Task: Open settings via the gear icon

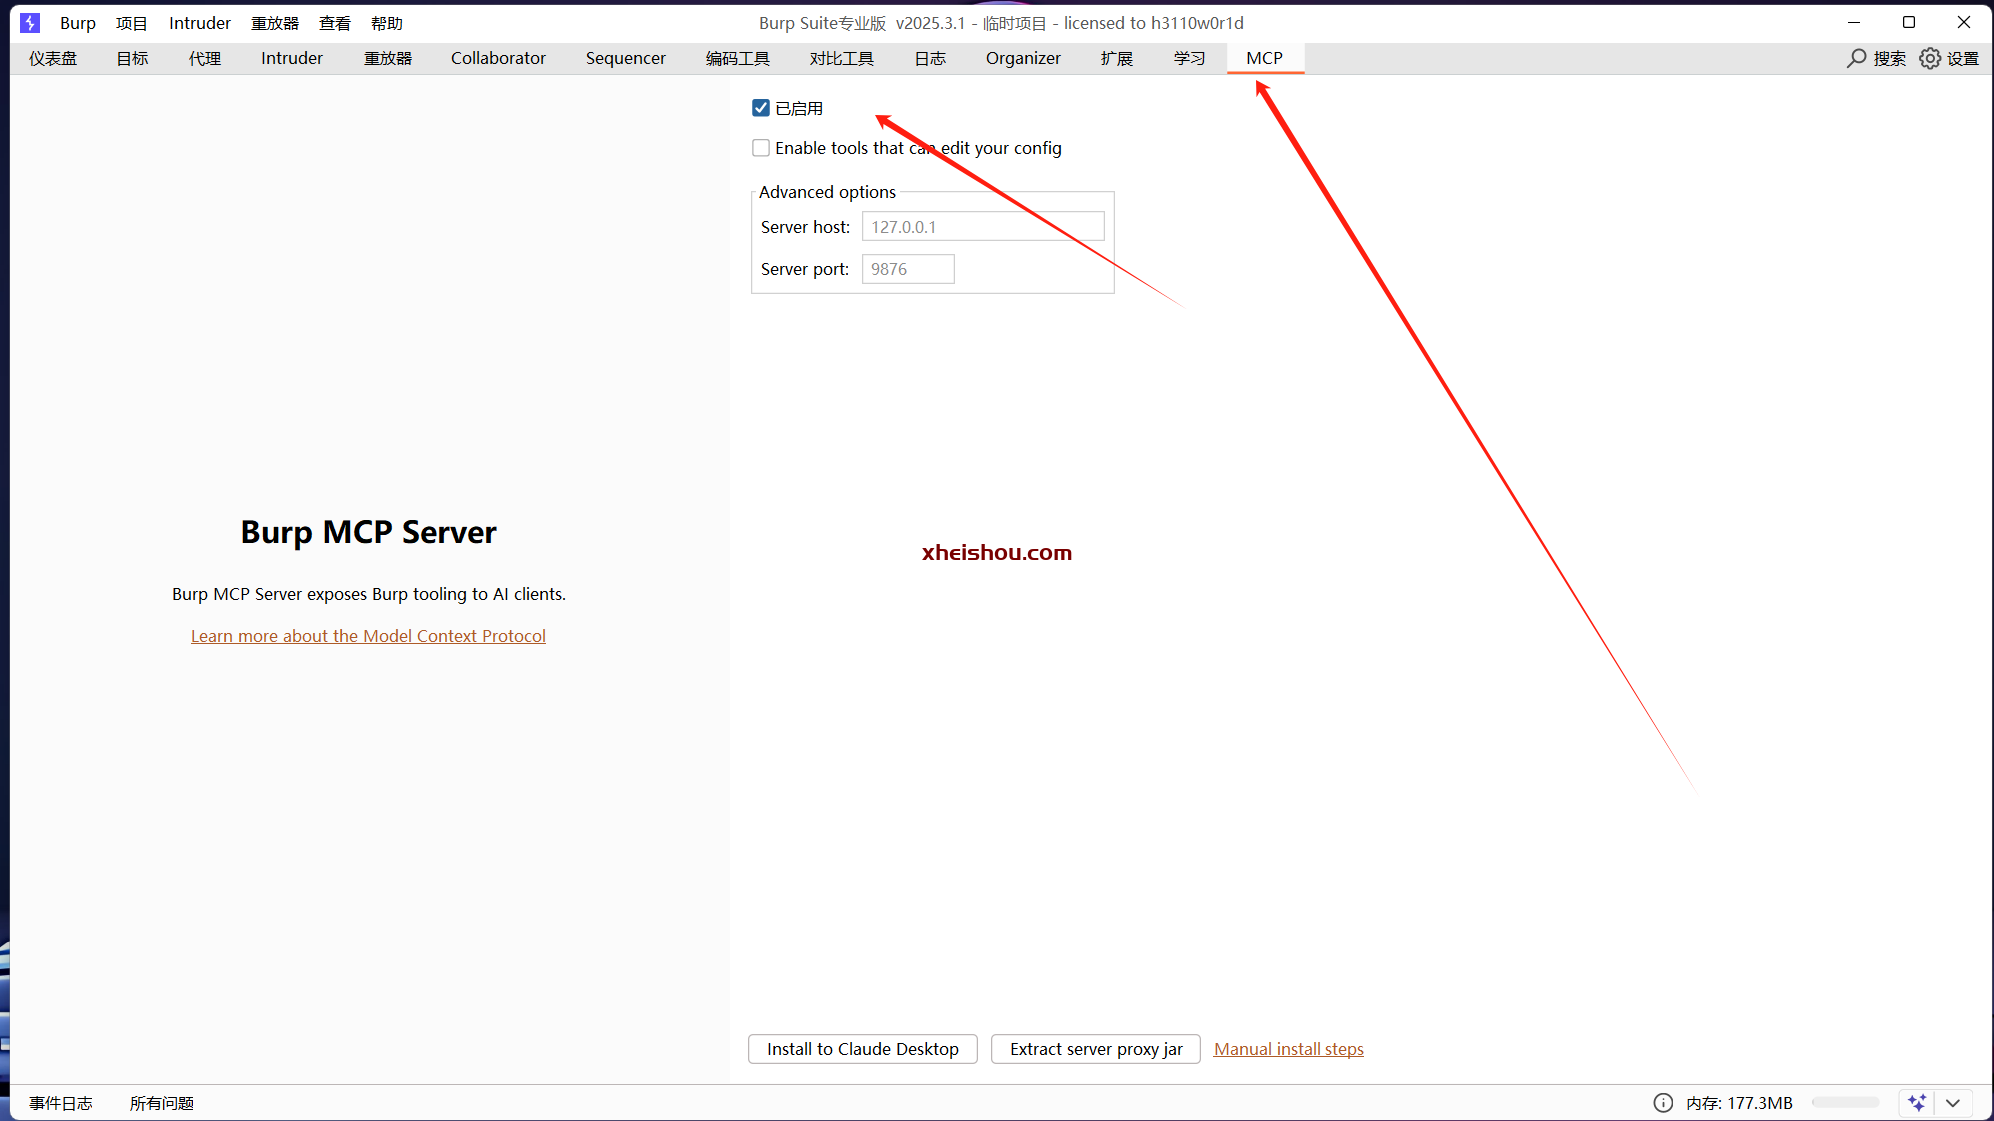Action: (1930, 58)
